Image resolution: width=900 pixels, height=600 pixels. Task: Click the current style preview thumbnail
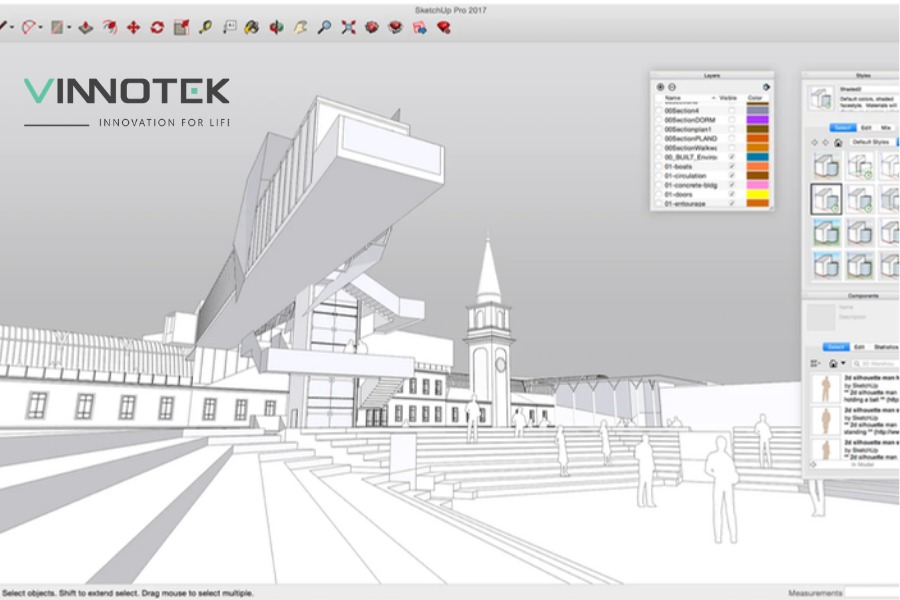point(821,98)
